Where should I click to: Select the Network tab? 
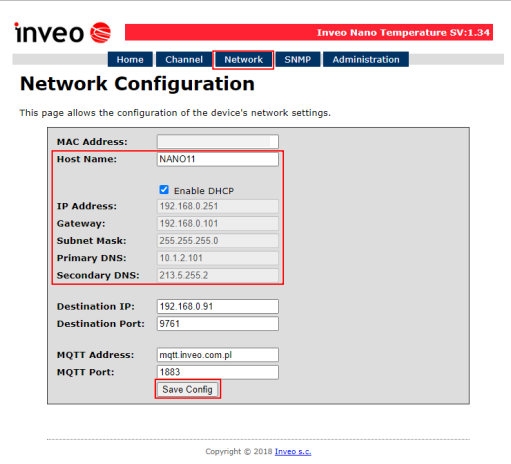coord(243,59)
